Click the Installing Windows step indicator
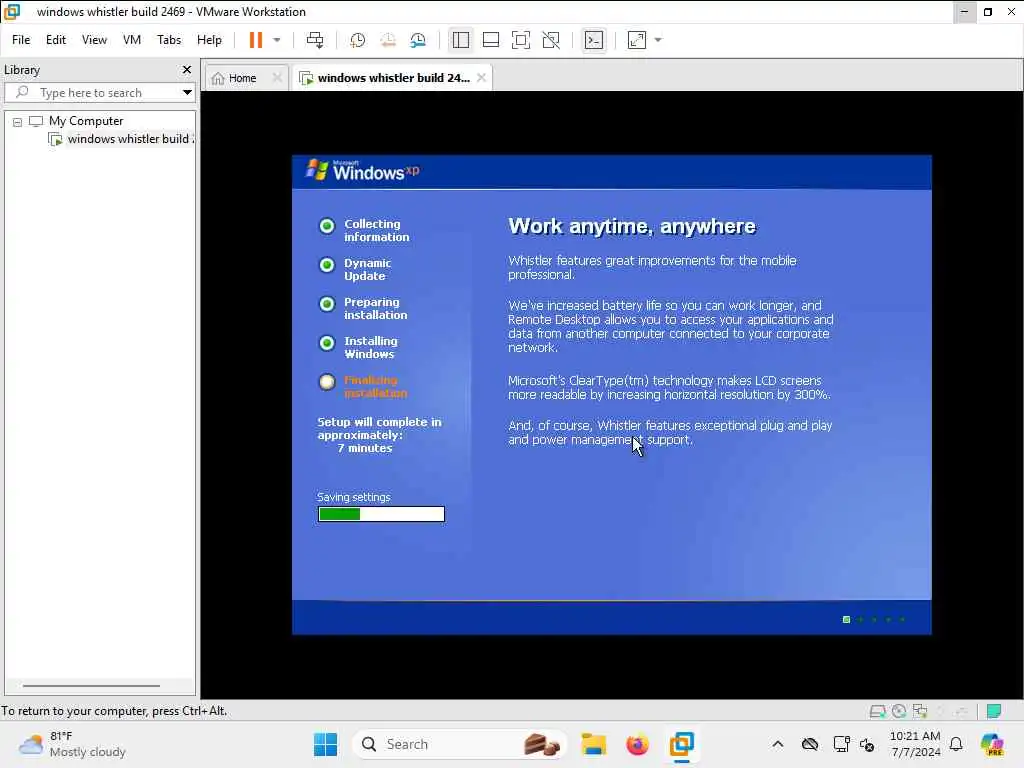This screenshot has height=768, width=1024. (x=327, y=344)
